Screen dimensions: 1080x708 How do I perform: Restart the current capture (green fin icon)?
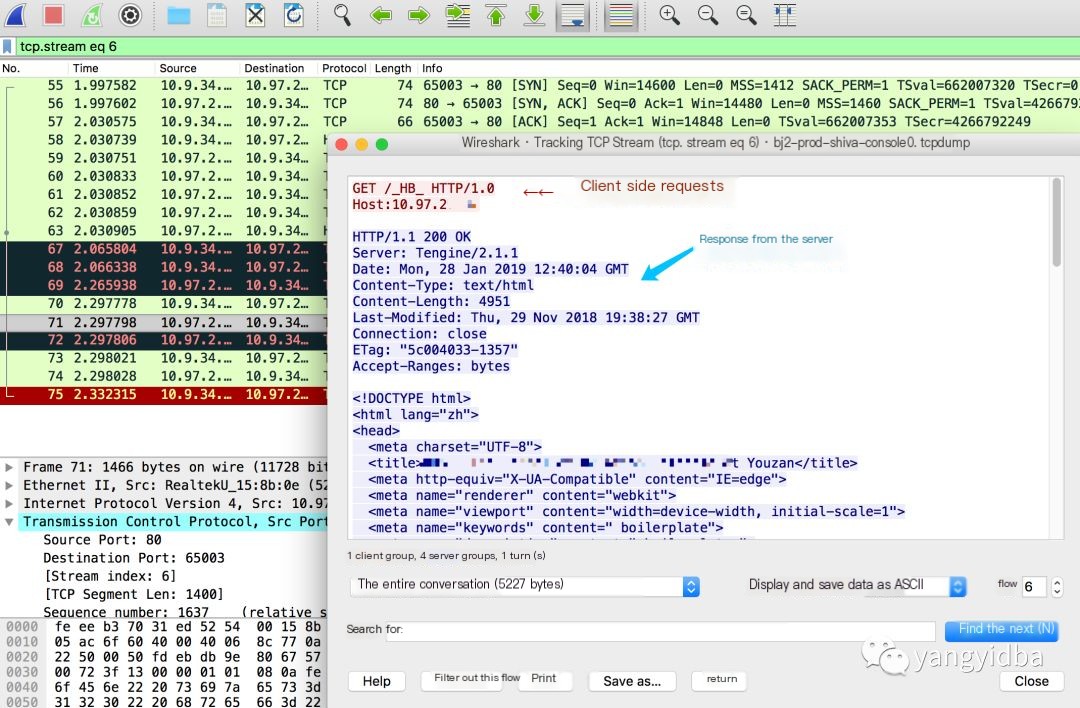pos(92,14)
